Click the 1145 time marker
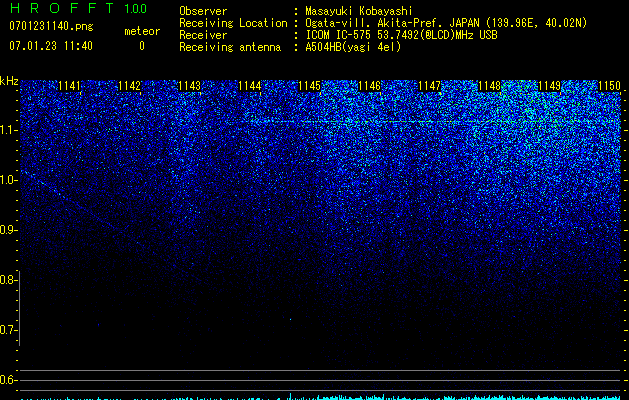The width and height of the screenshot is (629, 400). pyautogui.click(x=310, y=86)
